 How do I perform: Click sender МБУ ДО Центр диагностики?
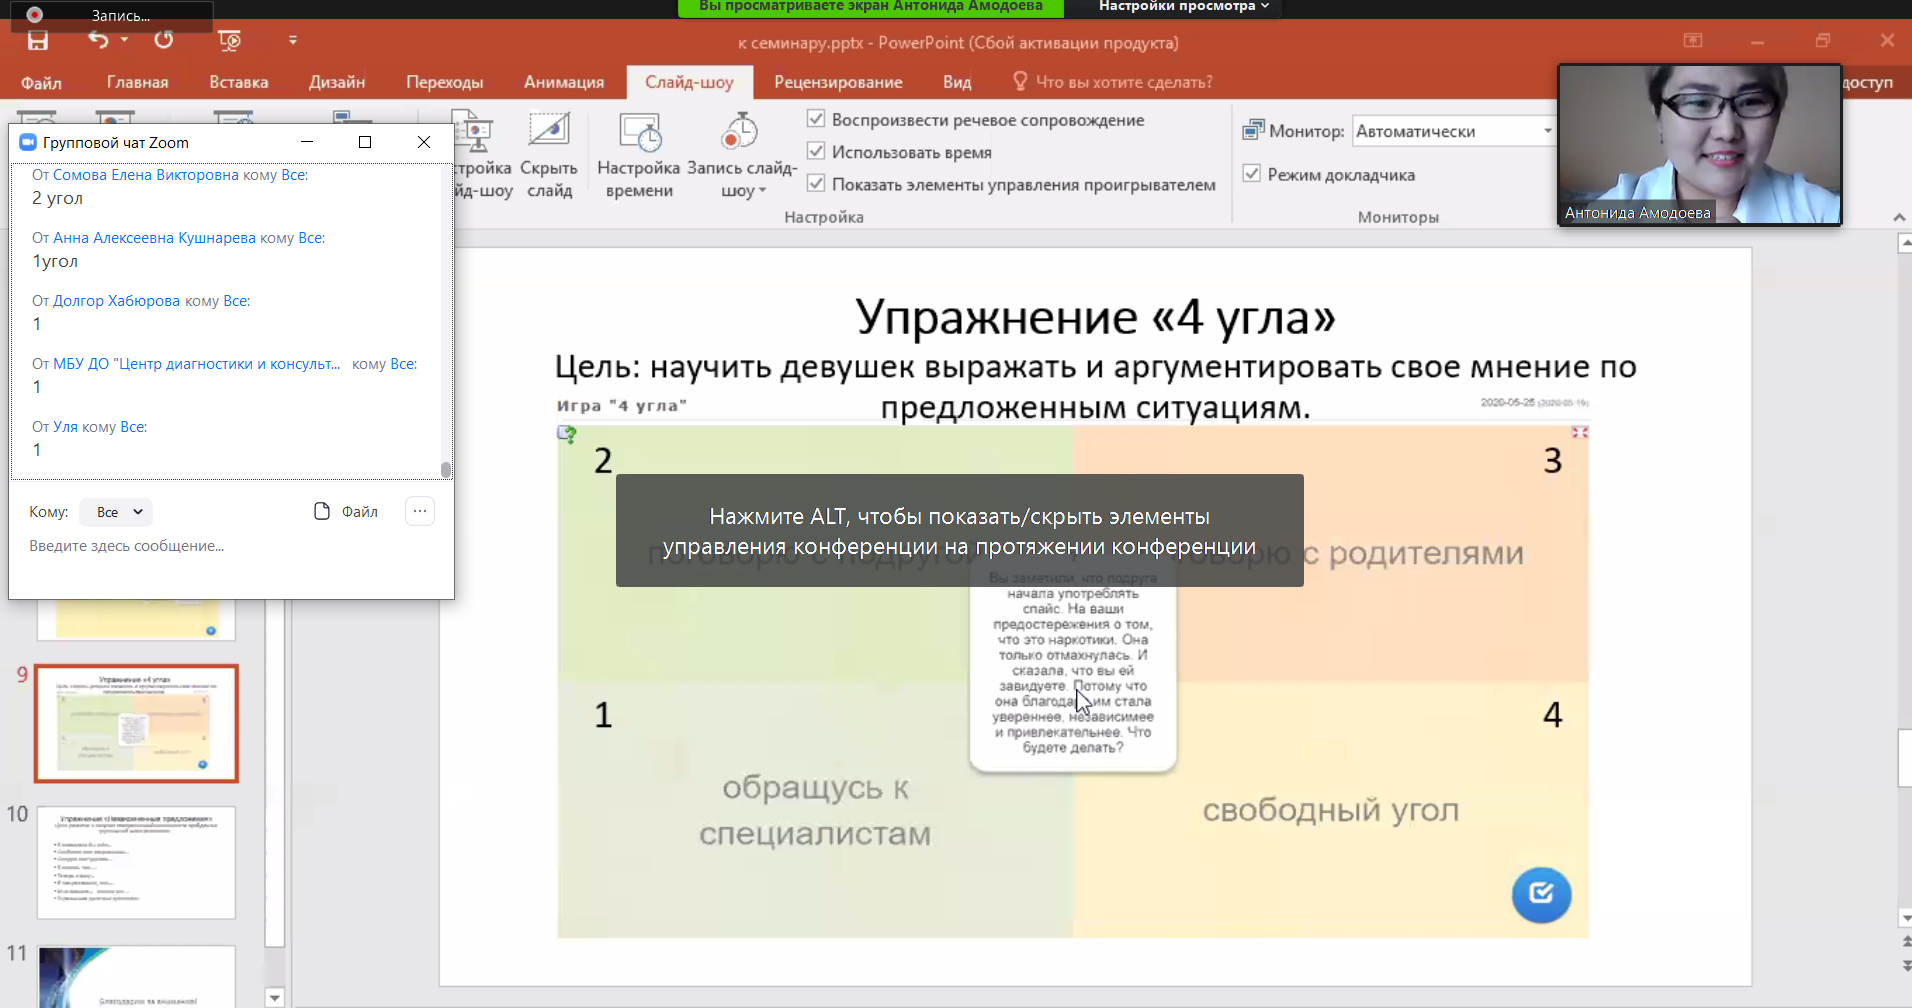(196, 364)
